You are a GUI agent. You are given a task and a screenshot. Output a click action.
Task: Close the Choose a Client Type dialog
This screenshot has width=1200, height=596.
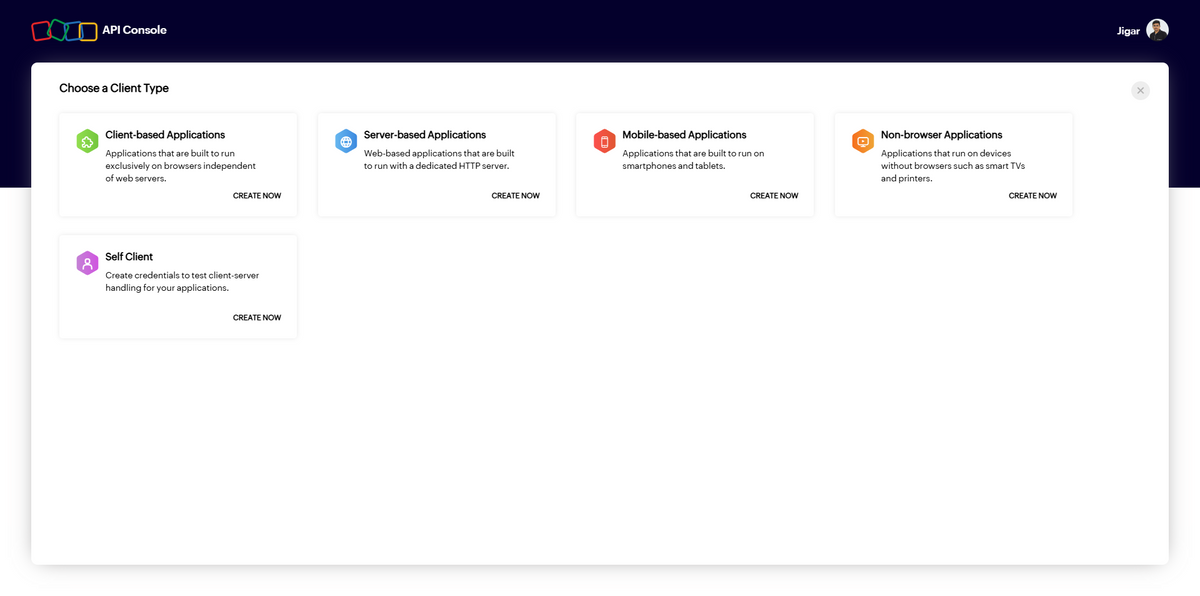pyautogui.click(x=1141, y=90)
